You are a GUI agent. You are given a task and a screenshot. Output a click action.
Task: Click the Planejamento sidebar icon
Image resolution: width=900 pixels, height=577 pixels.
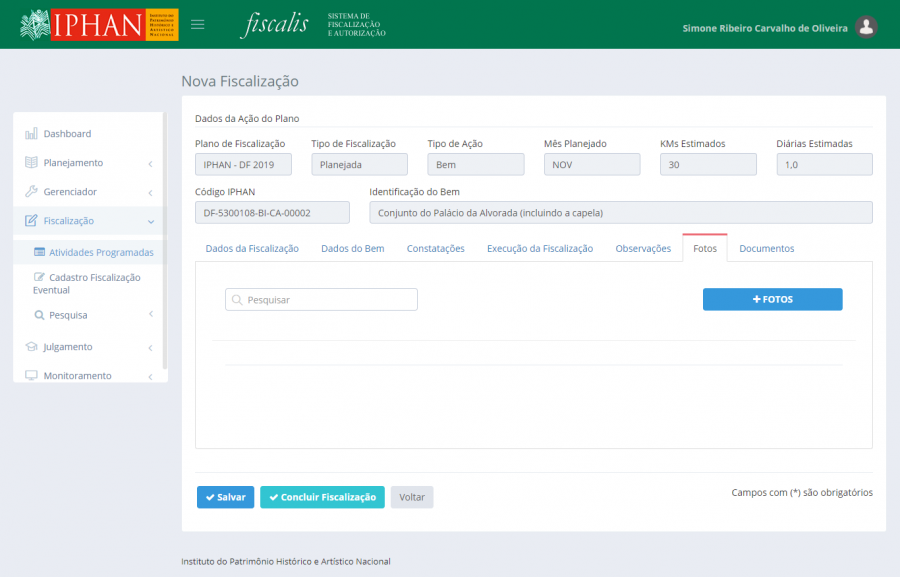pyautogui.click(x=31, y=163)
